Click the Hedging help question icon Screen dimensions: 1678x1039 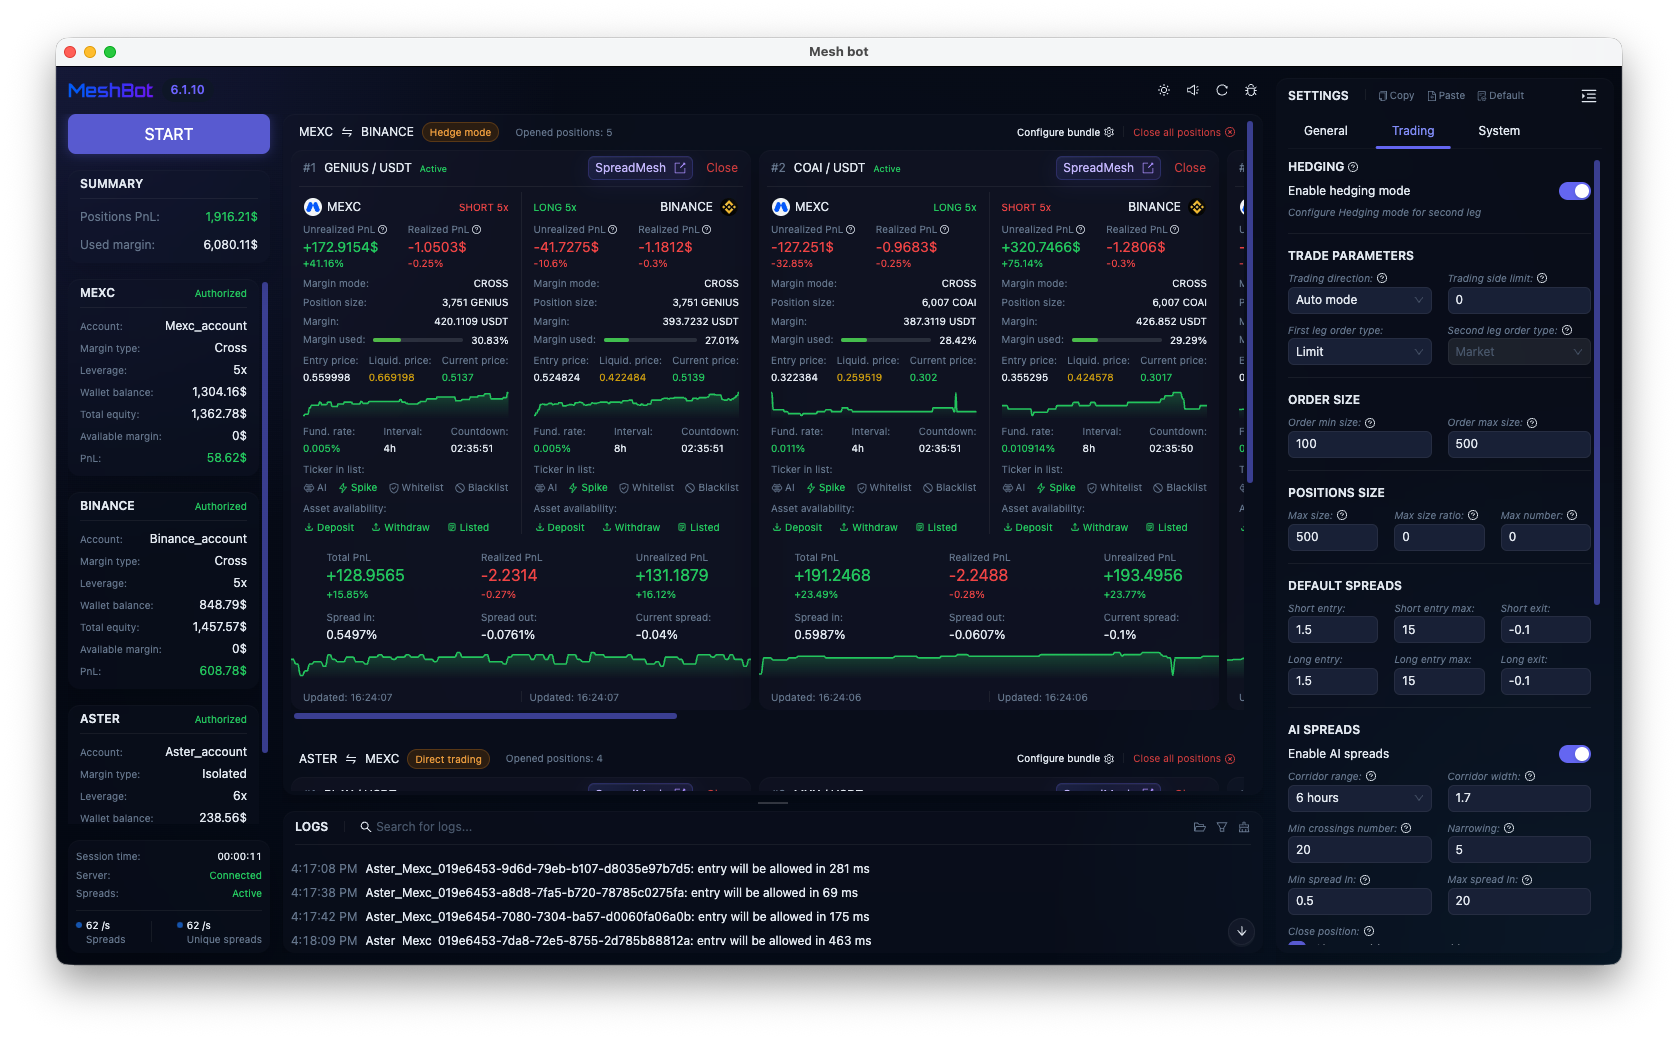click(x=1353, y=167)
